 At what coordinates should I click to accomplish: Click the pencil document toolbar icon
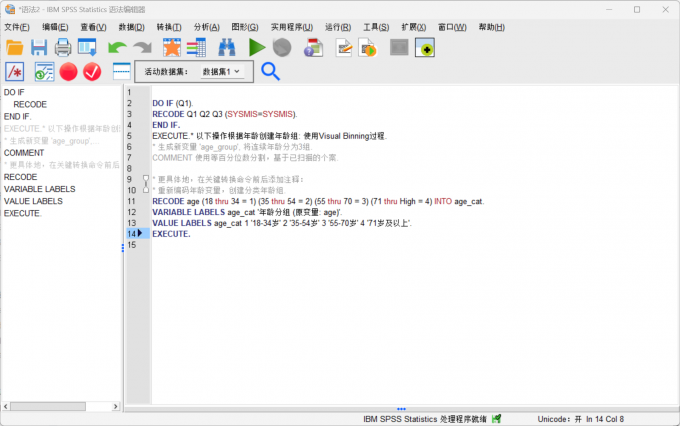pyautogui.click(x=344, y=47)
